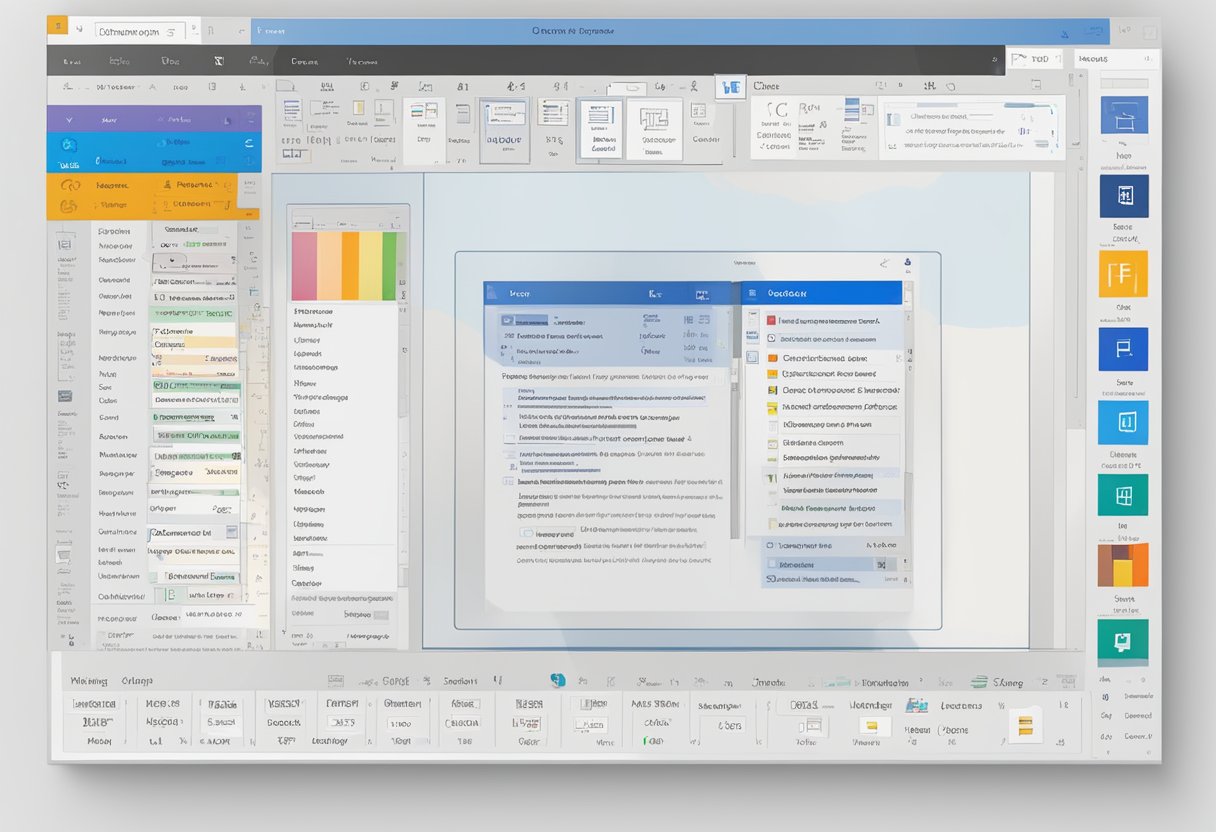
Task: Click the light blue bracketed-number sidebar tile
Action: 1122,422
